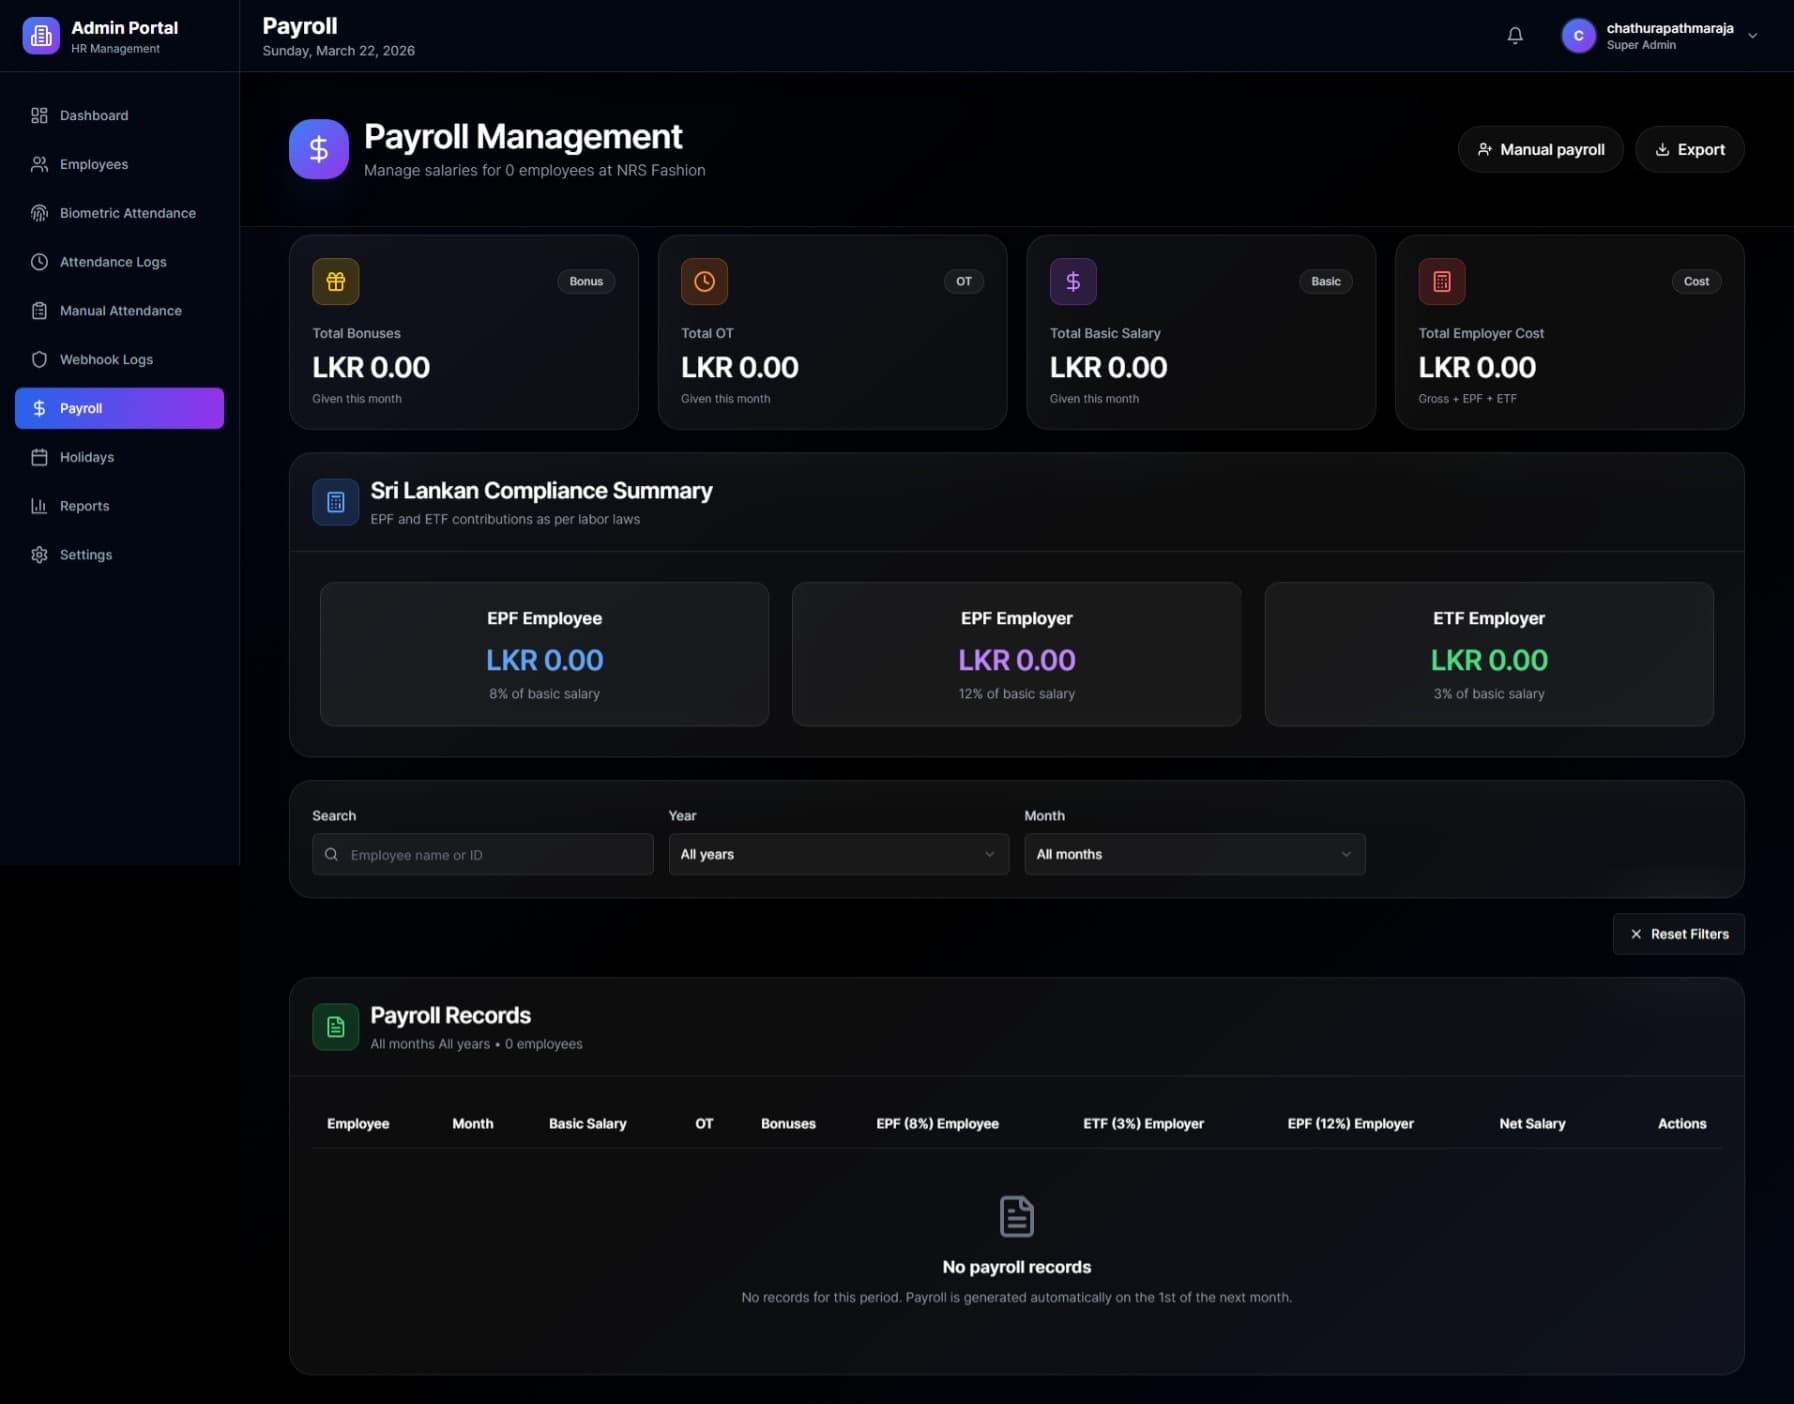Select the Biometric Attendance section
Viewport: 1794px width, 1404px height.
pos(126,213)
